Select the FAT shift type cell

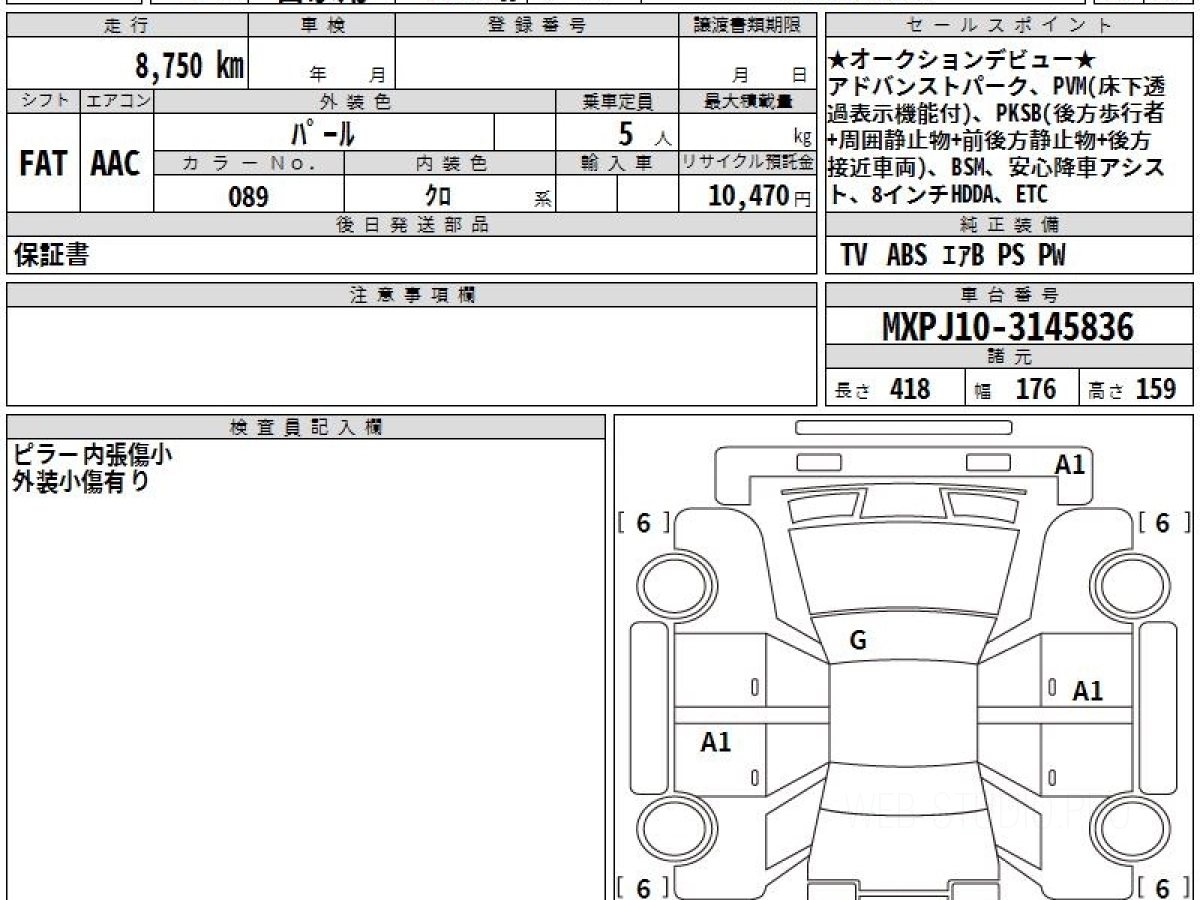pyautogui.click(x=43, y=163)
